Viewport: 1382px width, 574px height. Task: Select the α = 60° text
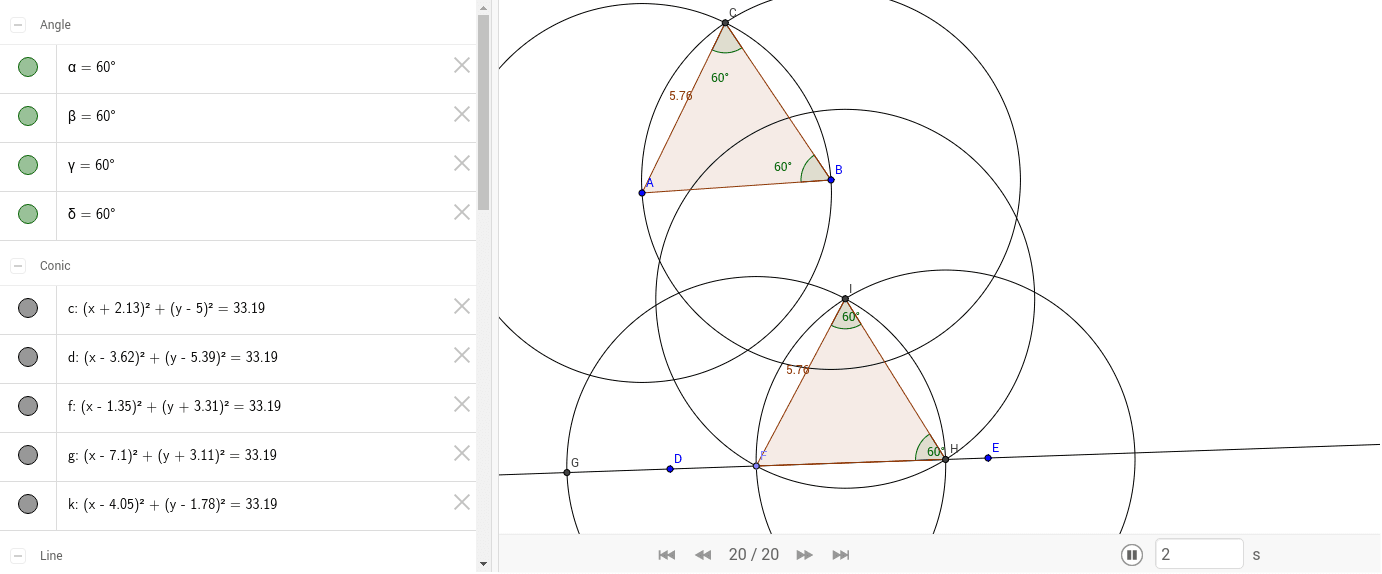click(x=92, y=67)
